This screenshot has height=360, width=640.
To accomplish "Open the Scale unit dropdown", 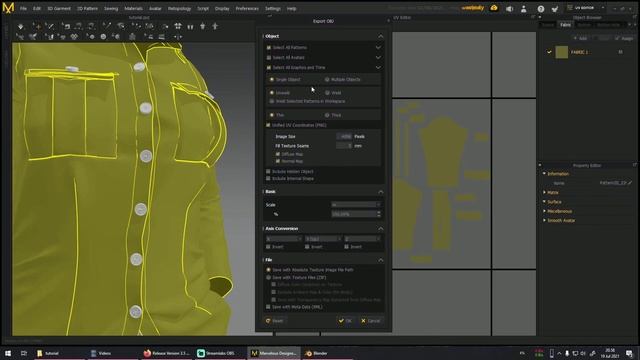I will (x=356, y=204).
